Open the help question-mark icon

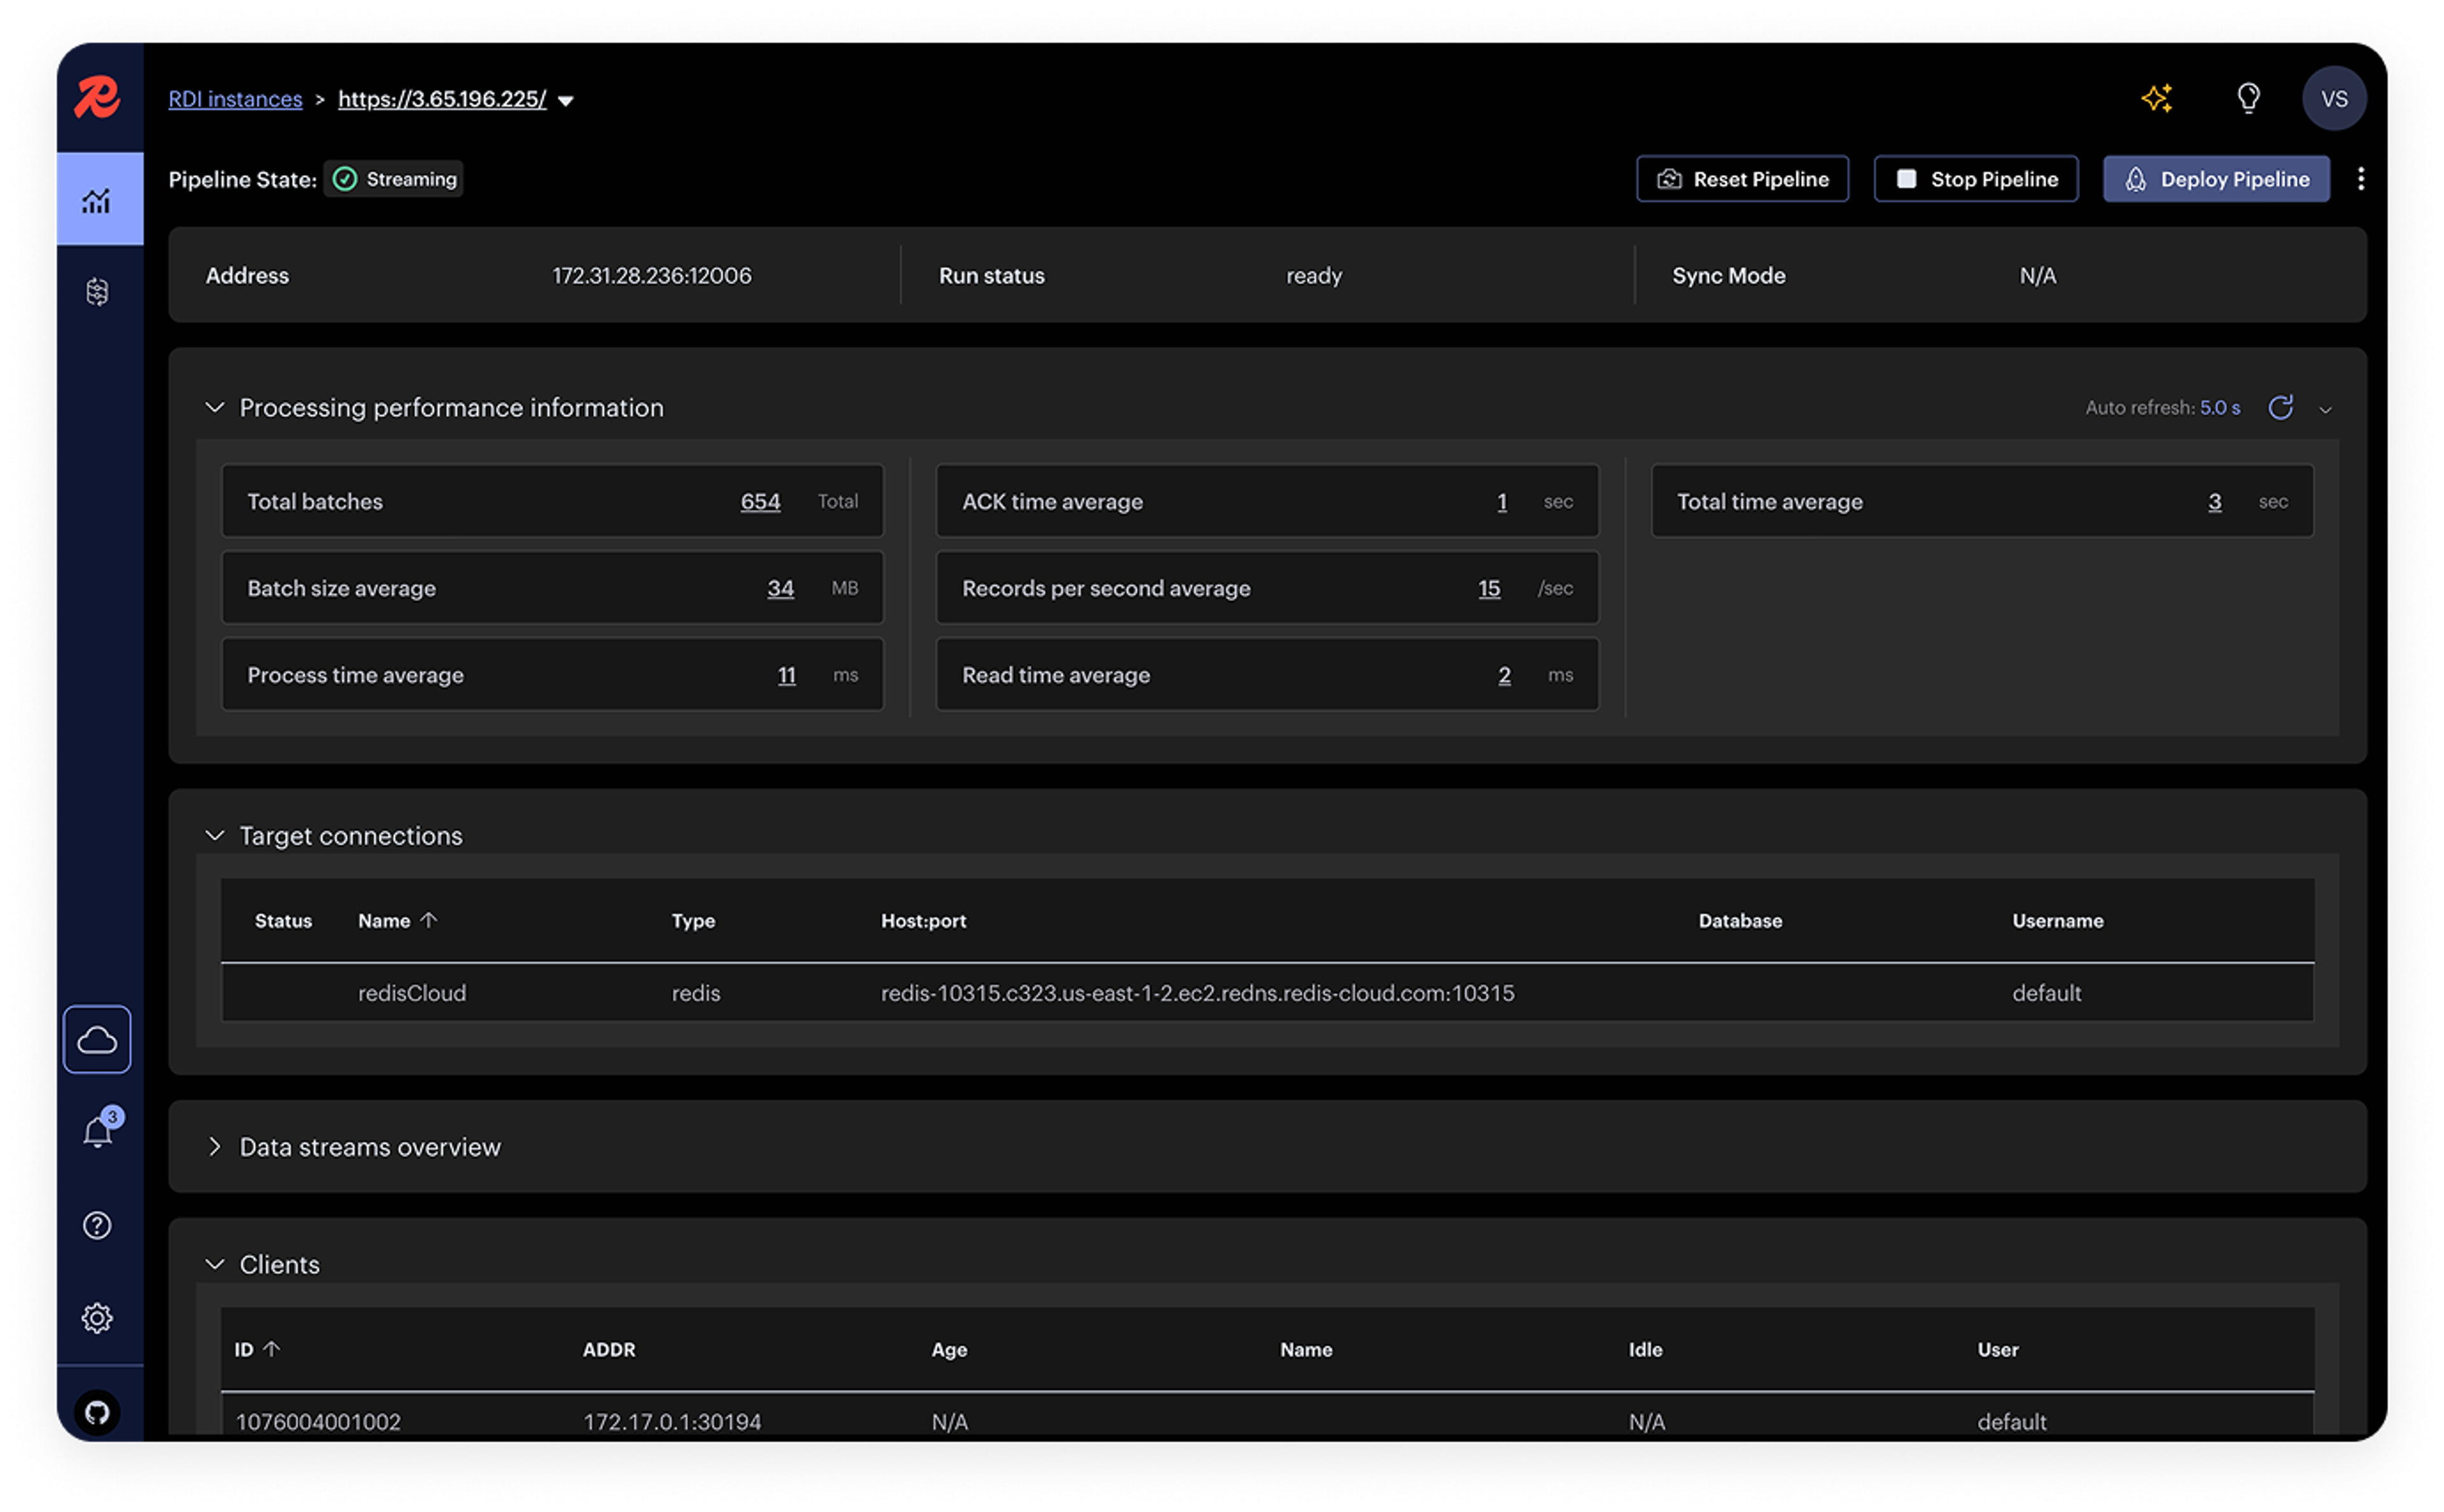[97, 1225]
